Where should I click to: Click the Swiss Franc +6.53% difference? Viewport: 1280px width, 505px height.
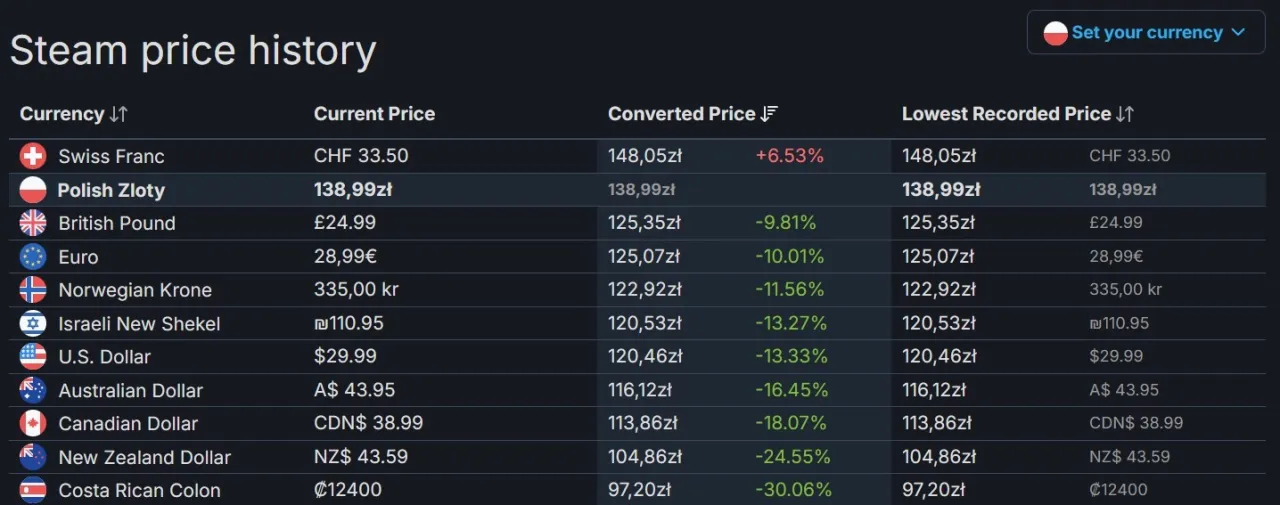click(789, 156)
